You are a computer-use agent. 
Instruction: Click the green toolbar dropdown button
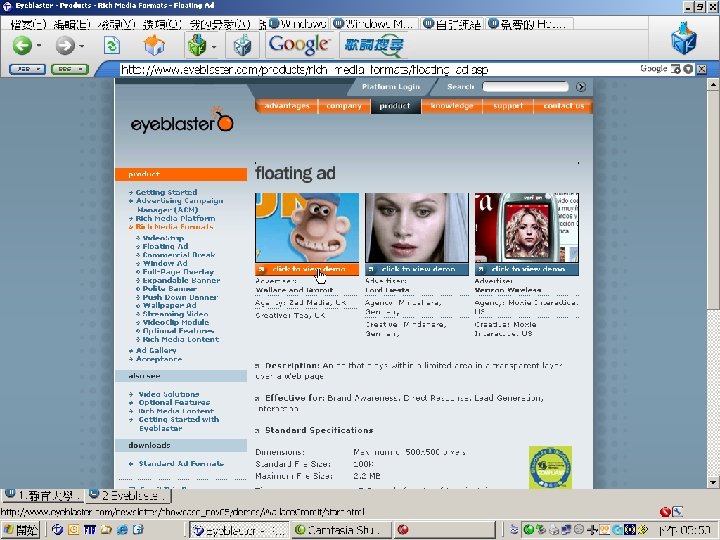tap(70, 69)
